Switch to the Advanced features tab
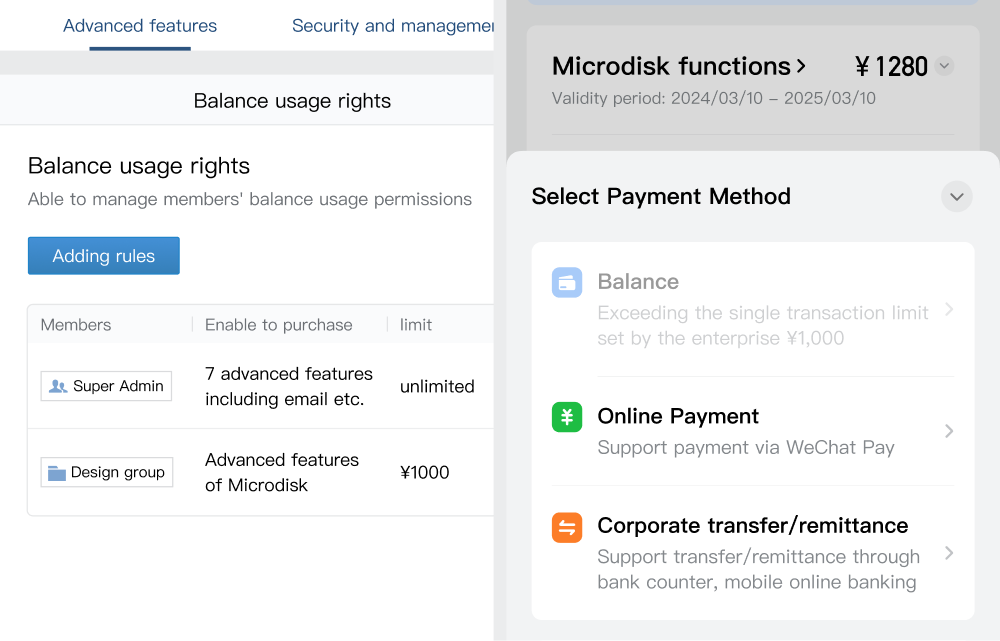 pyautogui.click(x=140, y=26)
